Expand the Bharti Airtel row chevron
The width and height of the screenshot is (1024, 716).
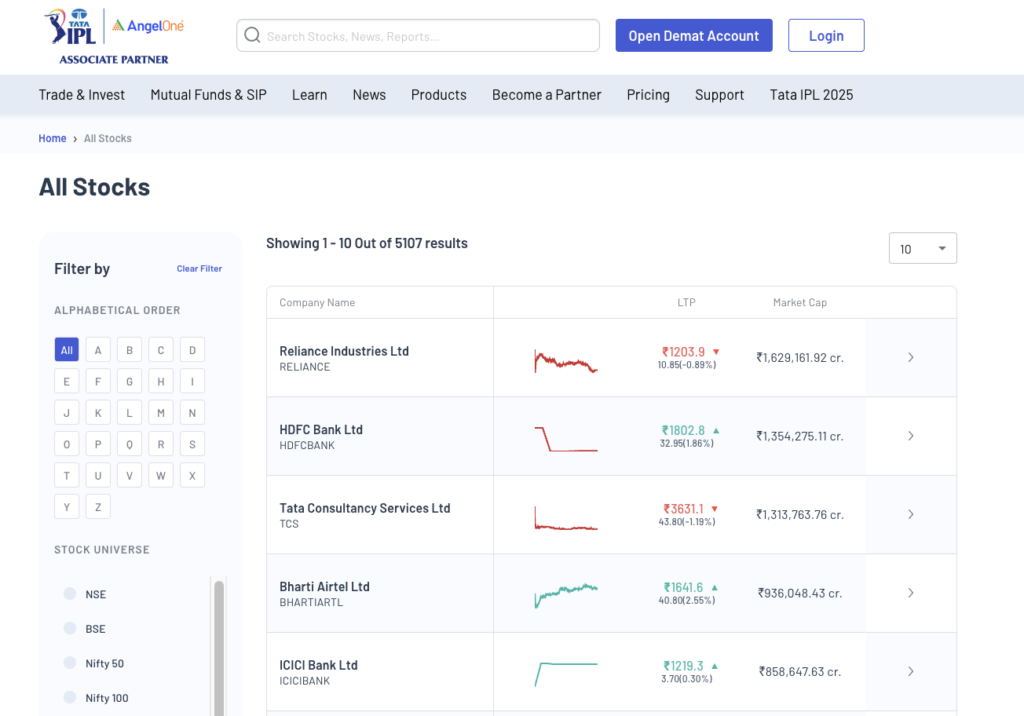point(910,593)
